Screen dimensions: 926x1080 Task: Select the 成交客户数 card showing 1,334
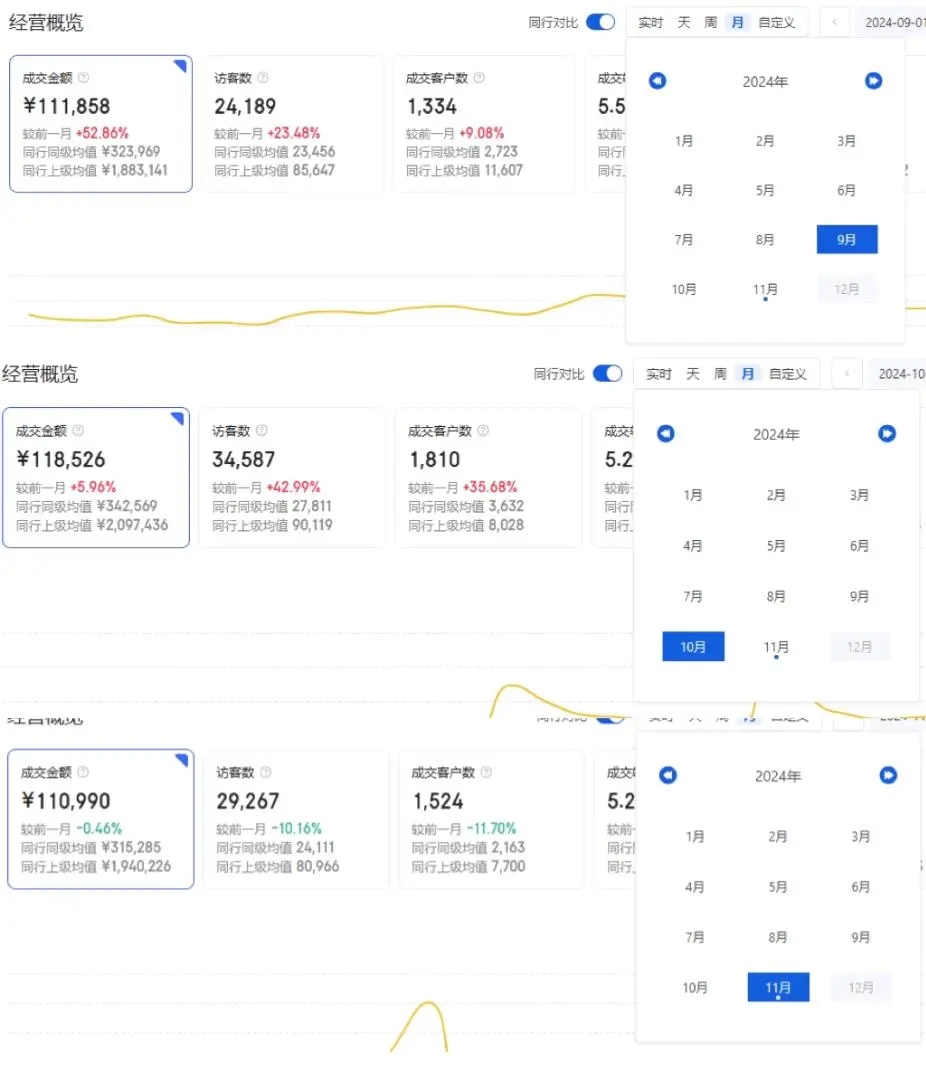(484, 124)
